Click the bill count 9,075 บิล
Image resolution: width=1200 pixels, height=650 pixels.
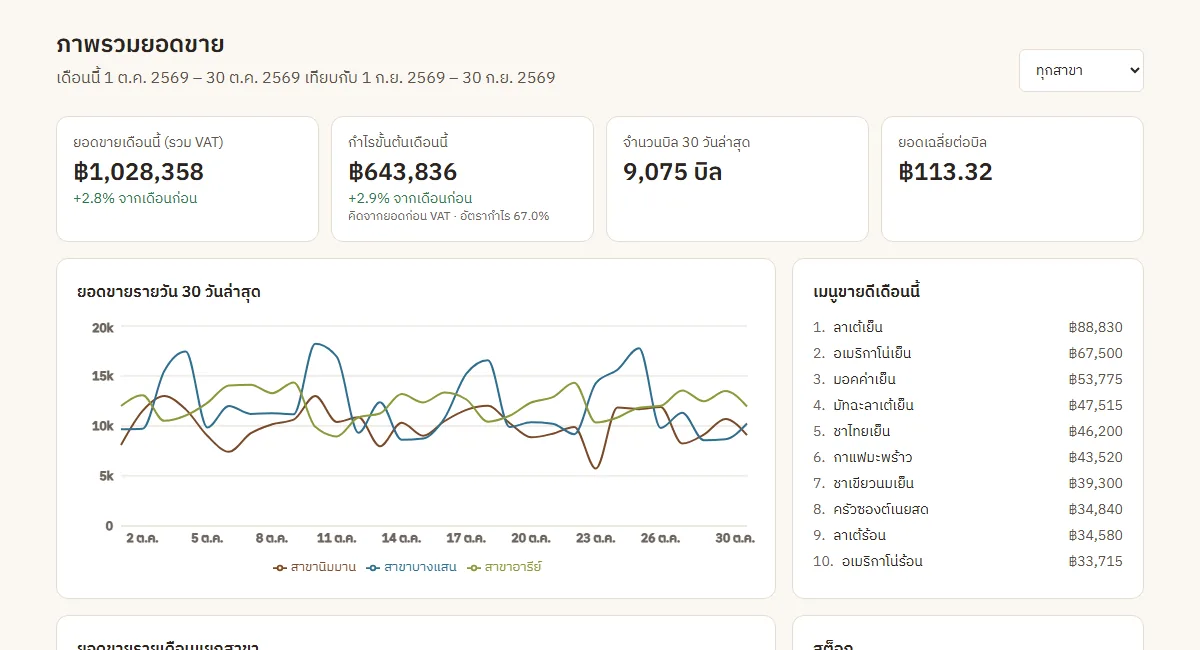click(672, 171)
